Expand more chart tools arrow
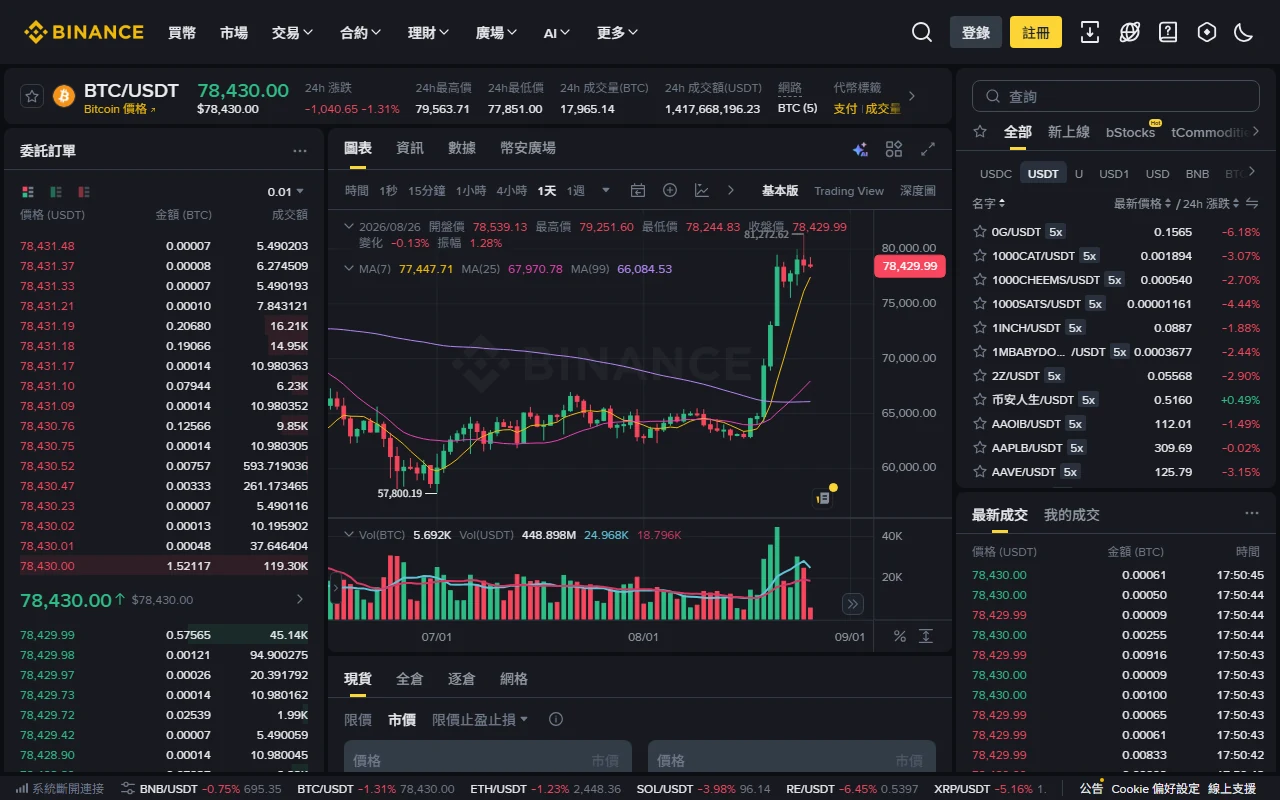Viewport: 1280px width, 800px height. (731, 190)
